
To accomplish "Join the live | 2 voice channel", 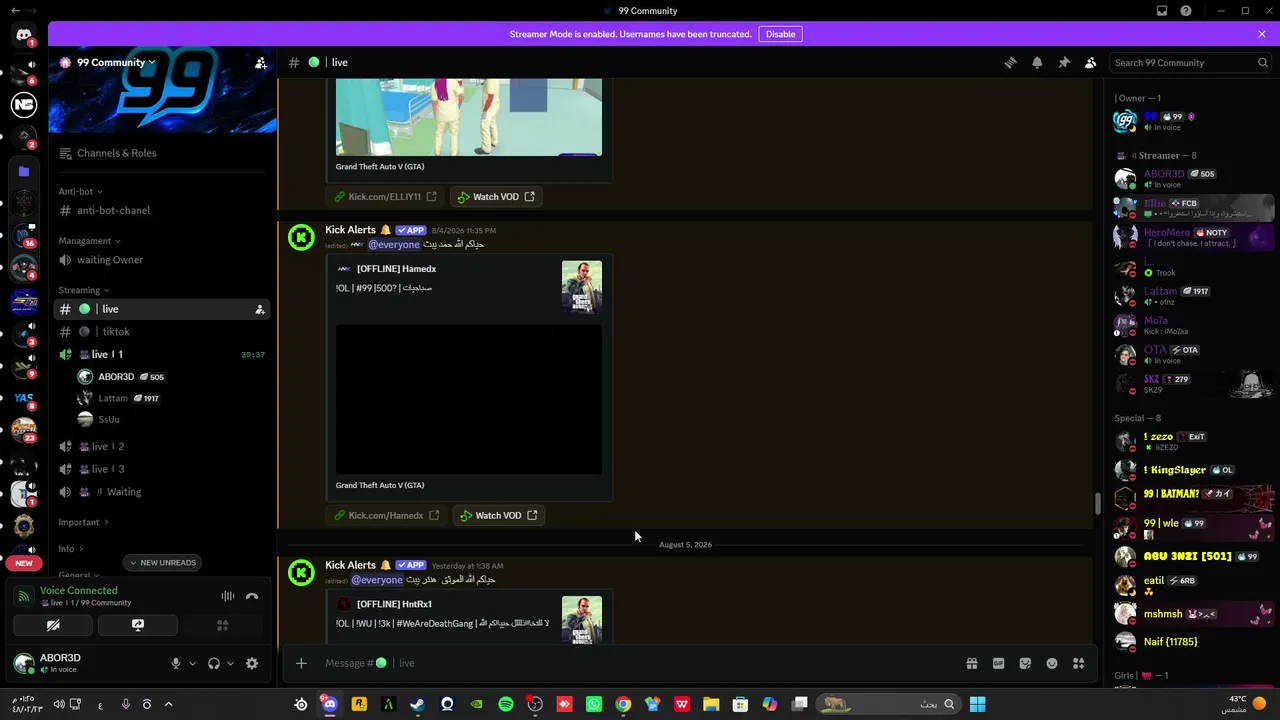I will pos(162,446).
